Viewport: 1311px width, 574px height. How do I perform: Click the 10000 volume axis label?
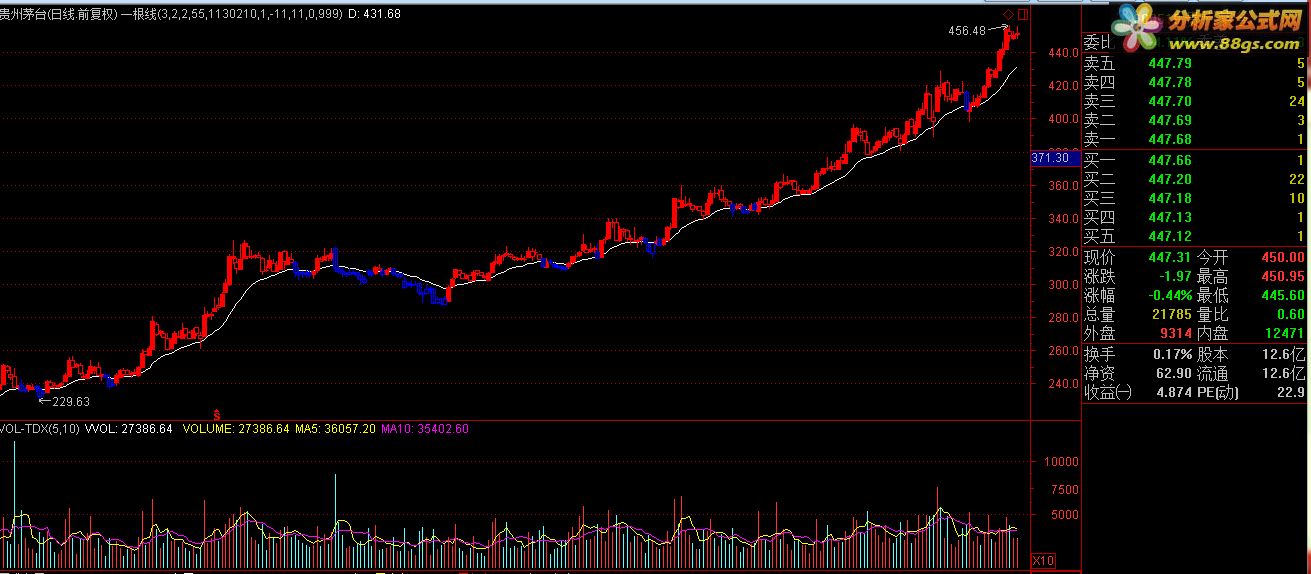(1060, 463)
